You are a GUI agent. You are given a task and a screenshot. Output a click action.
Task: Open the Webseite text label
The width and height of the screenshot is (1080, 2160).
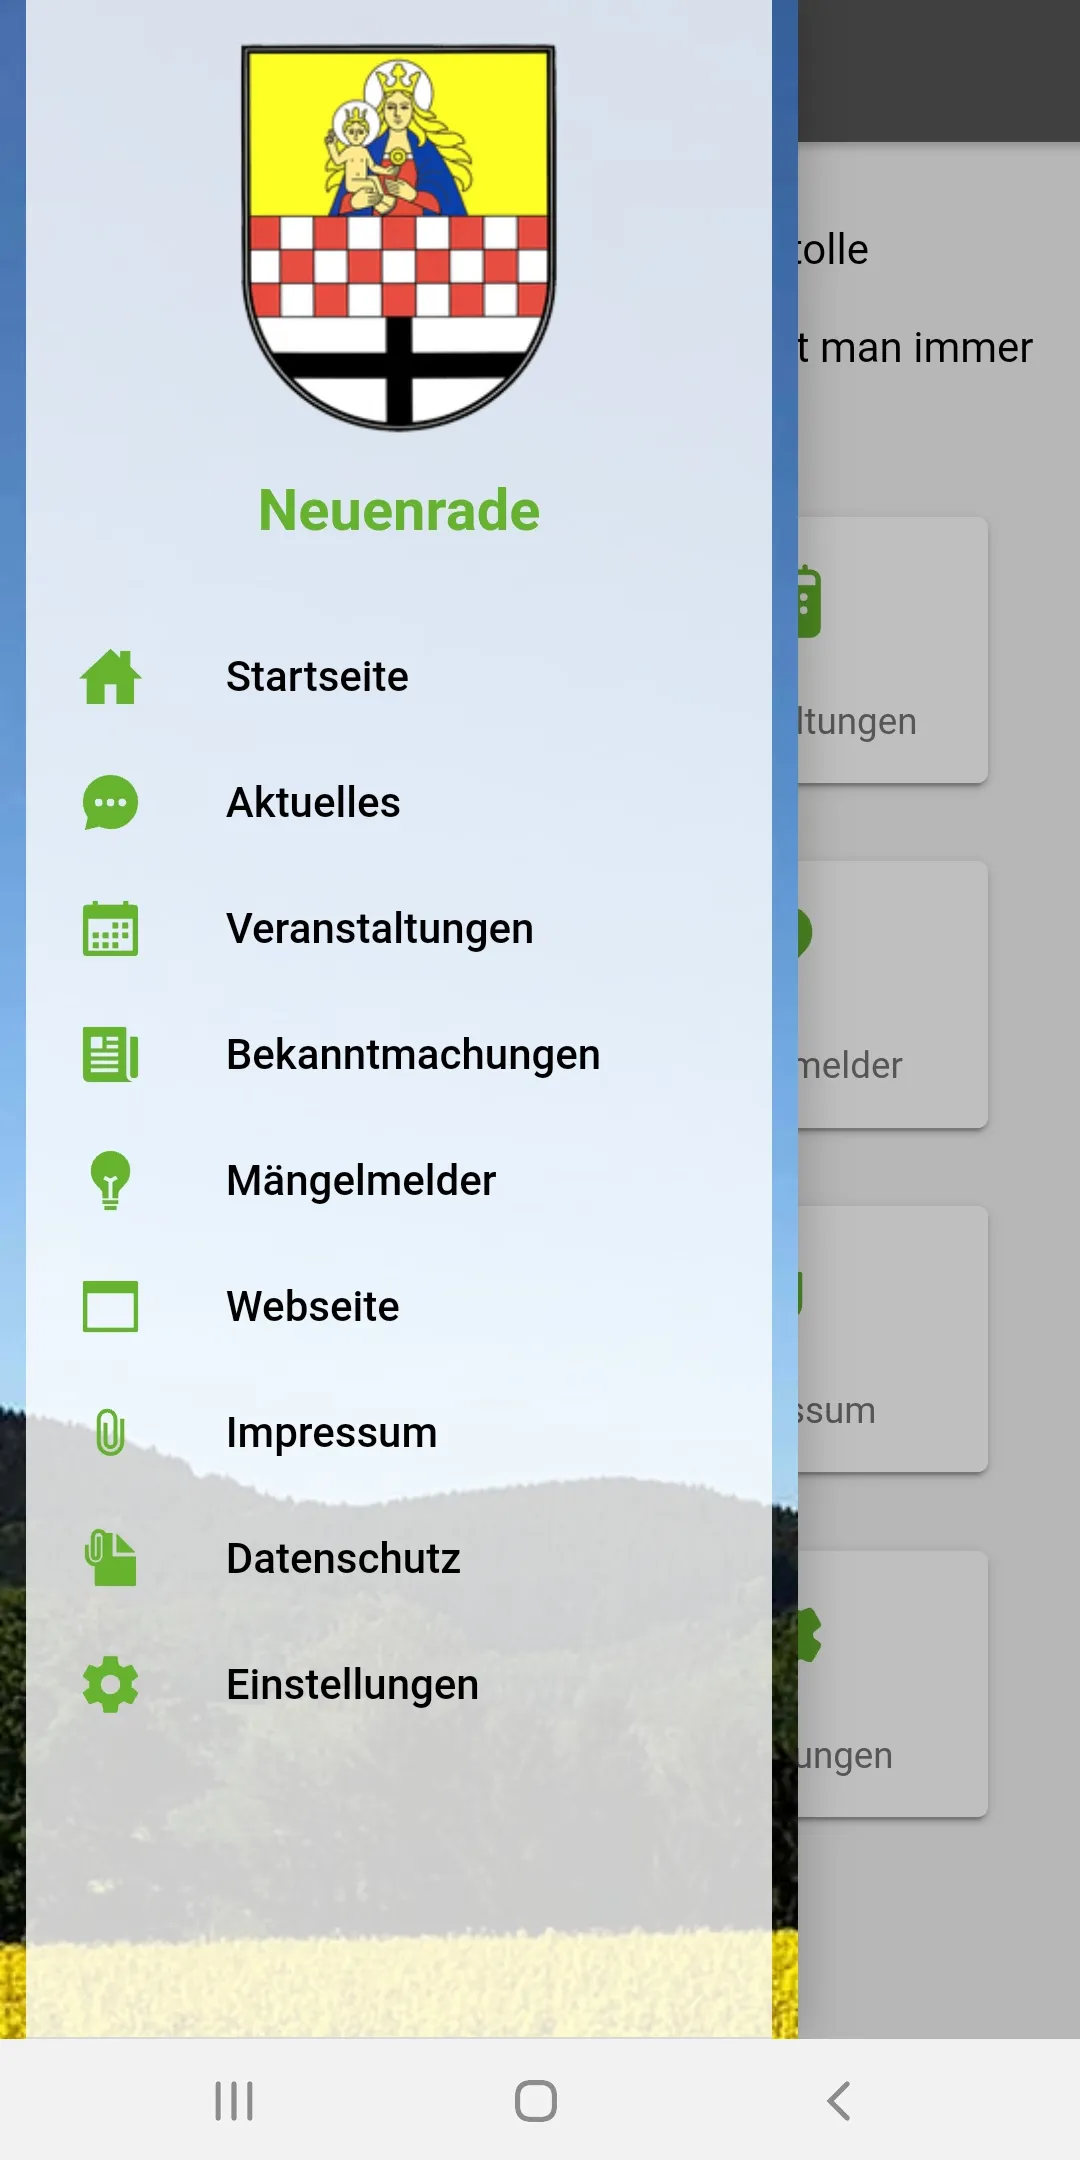tap(313, 1307)
